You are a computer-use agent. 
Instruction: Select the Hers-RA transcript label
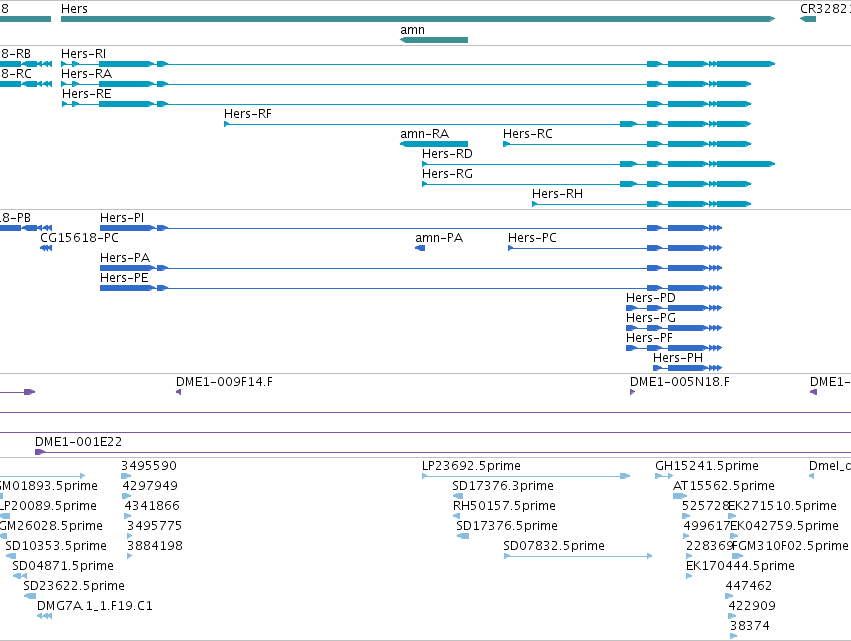[x=86, y=74]
